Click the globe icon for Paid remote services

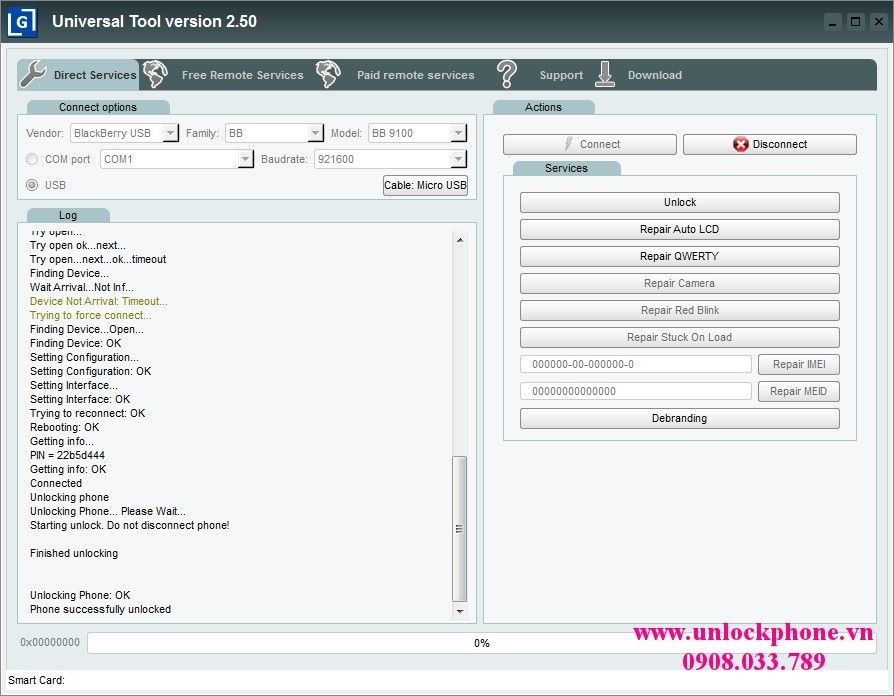click(x=328, y=74)
